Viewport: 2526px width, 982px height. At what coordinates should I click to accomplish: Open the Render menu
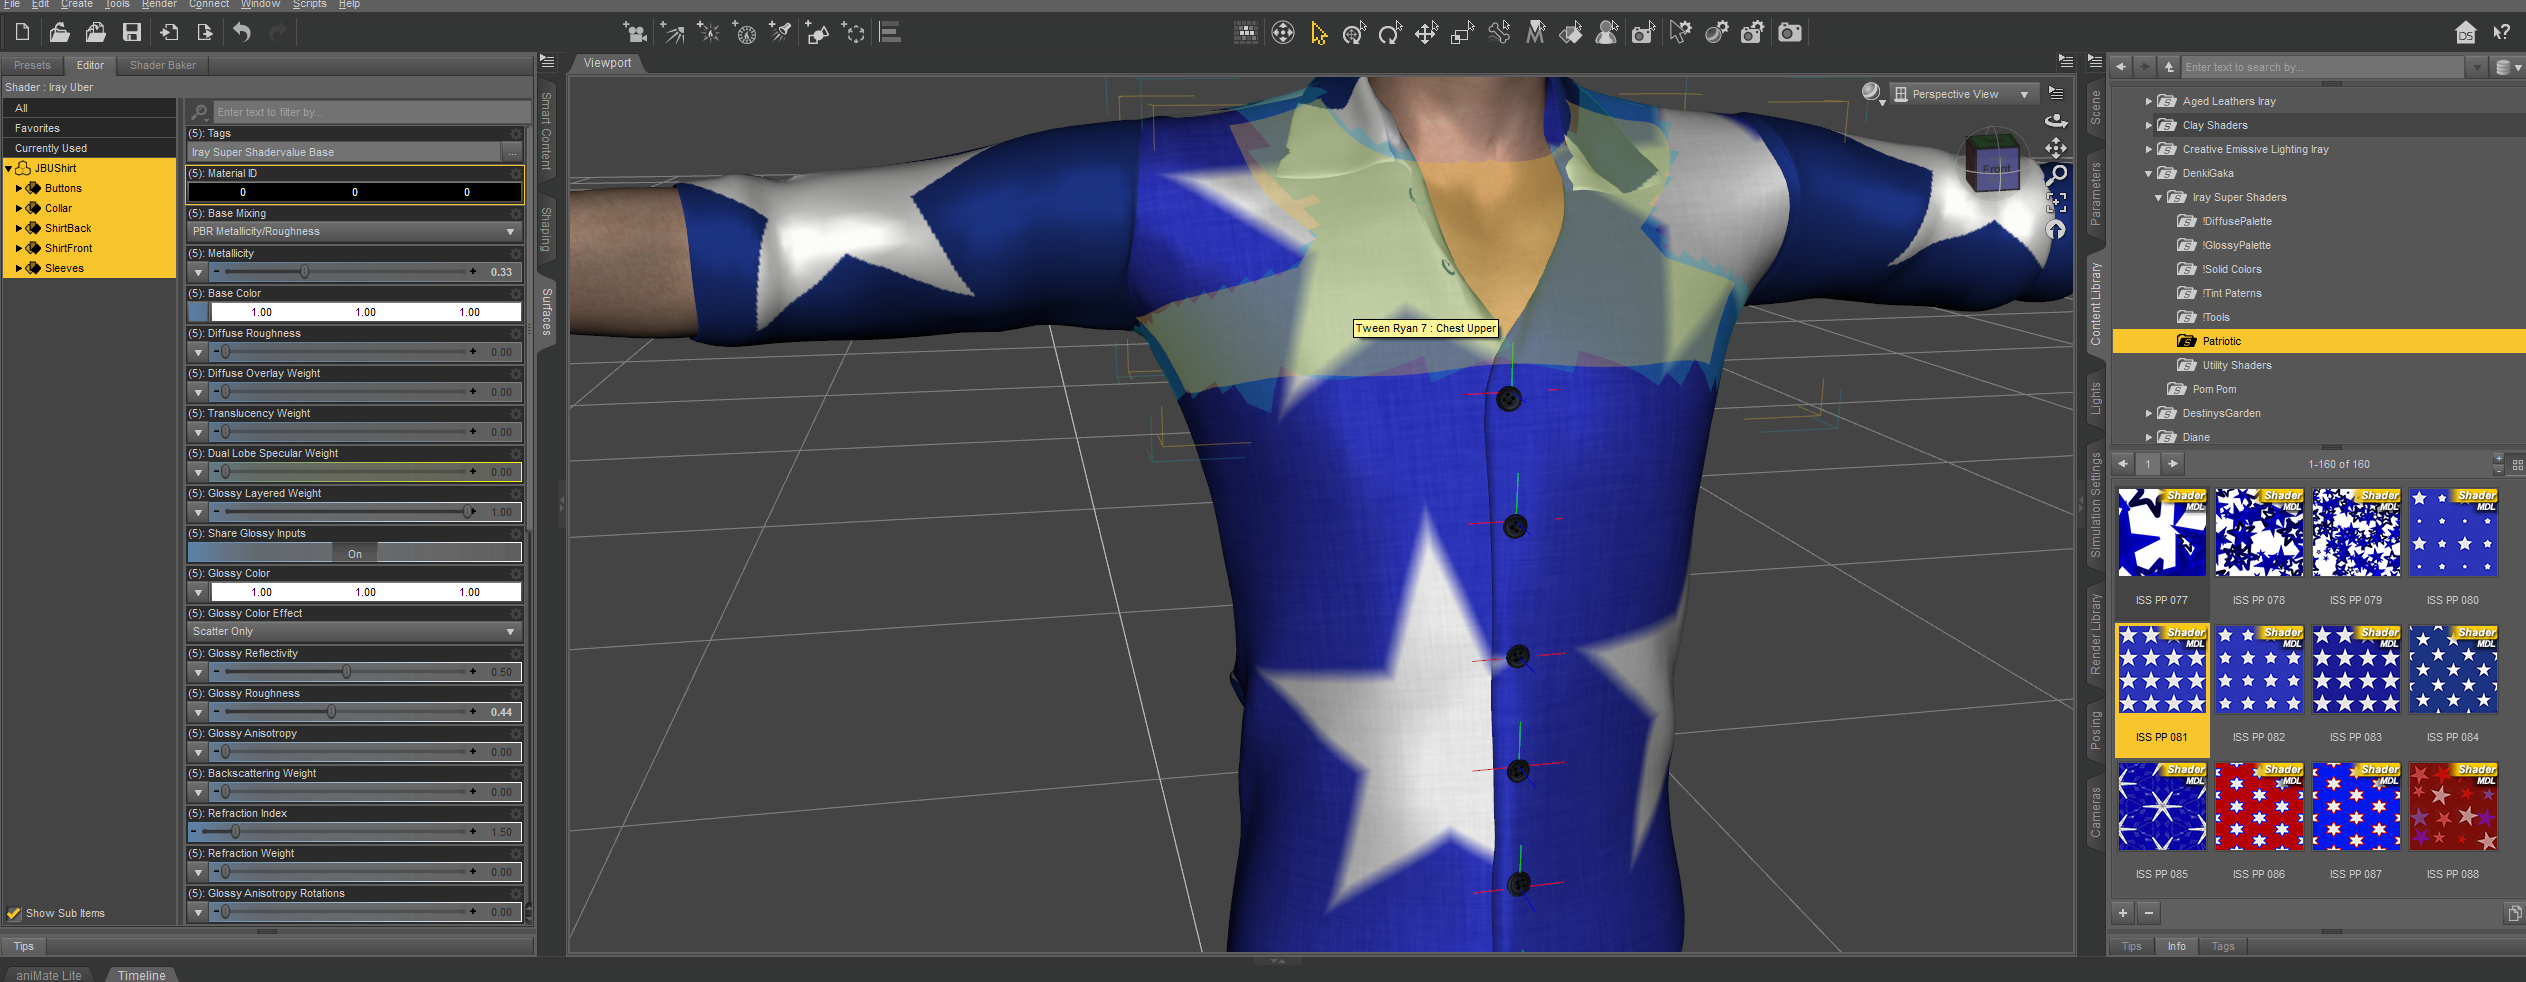[159, 5]
